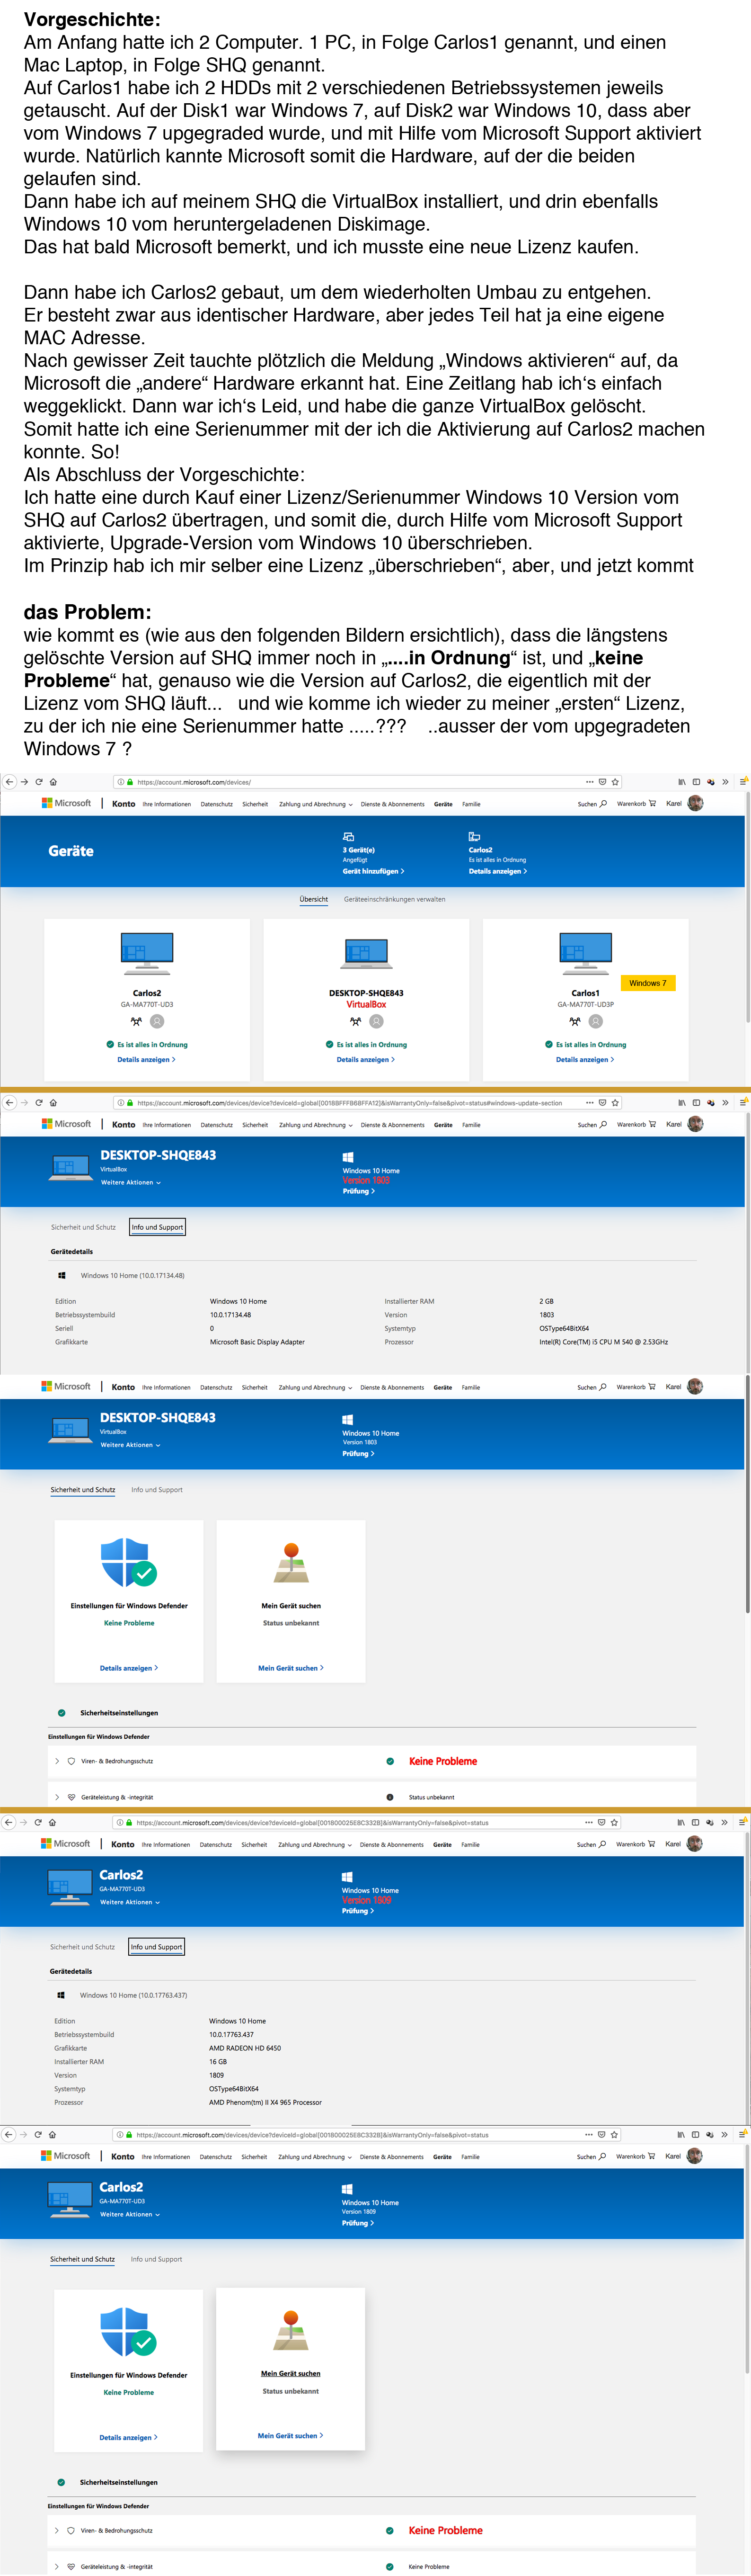This screenshot has height=2576, width=751.
Task: Click the DESKTOP-SHQE843 laptop image on overview card
Action: (x=366, y=954)
